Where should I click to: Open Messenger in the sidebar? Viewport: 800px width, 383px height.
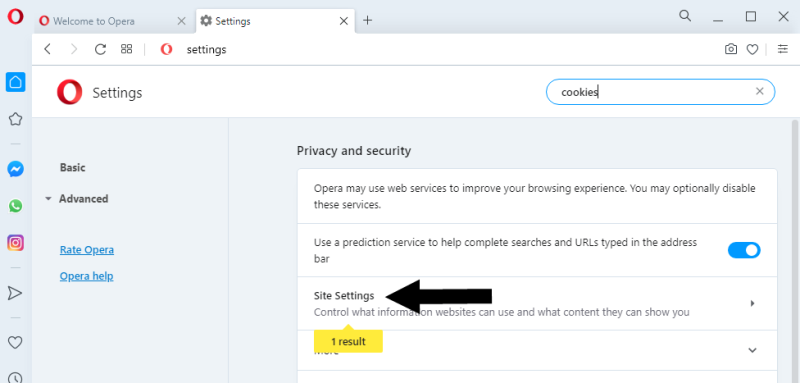[15, 169]
